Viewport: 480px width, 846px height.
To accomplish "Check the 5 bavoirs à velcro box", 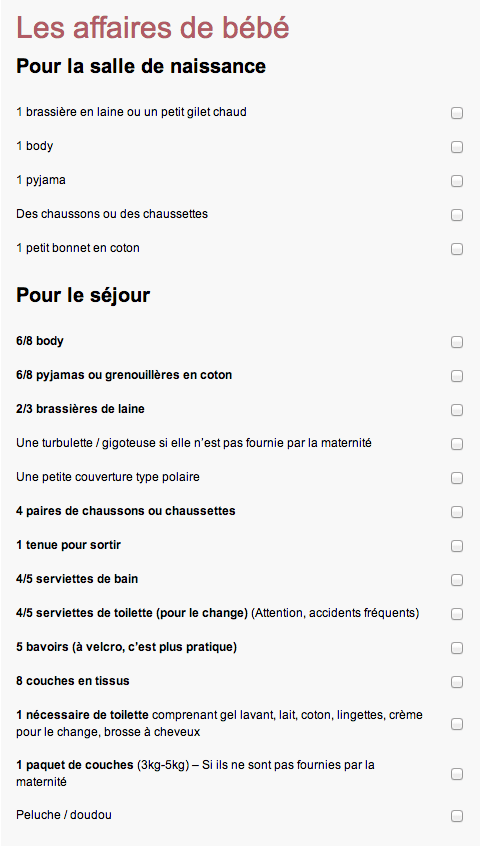I will (457, 647).
